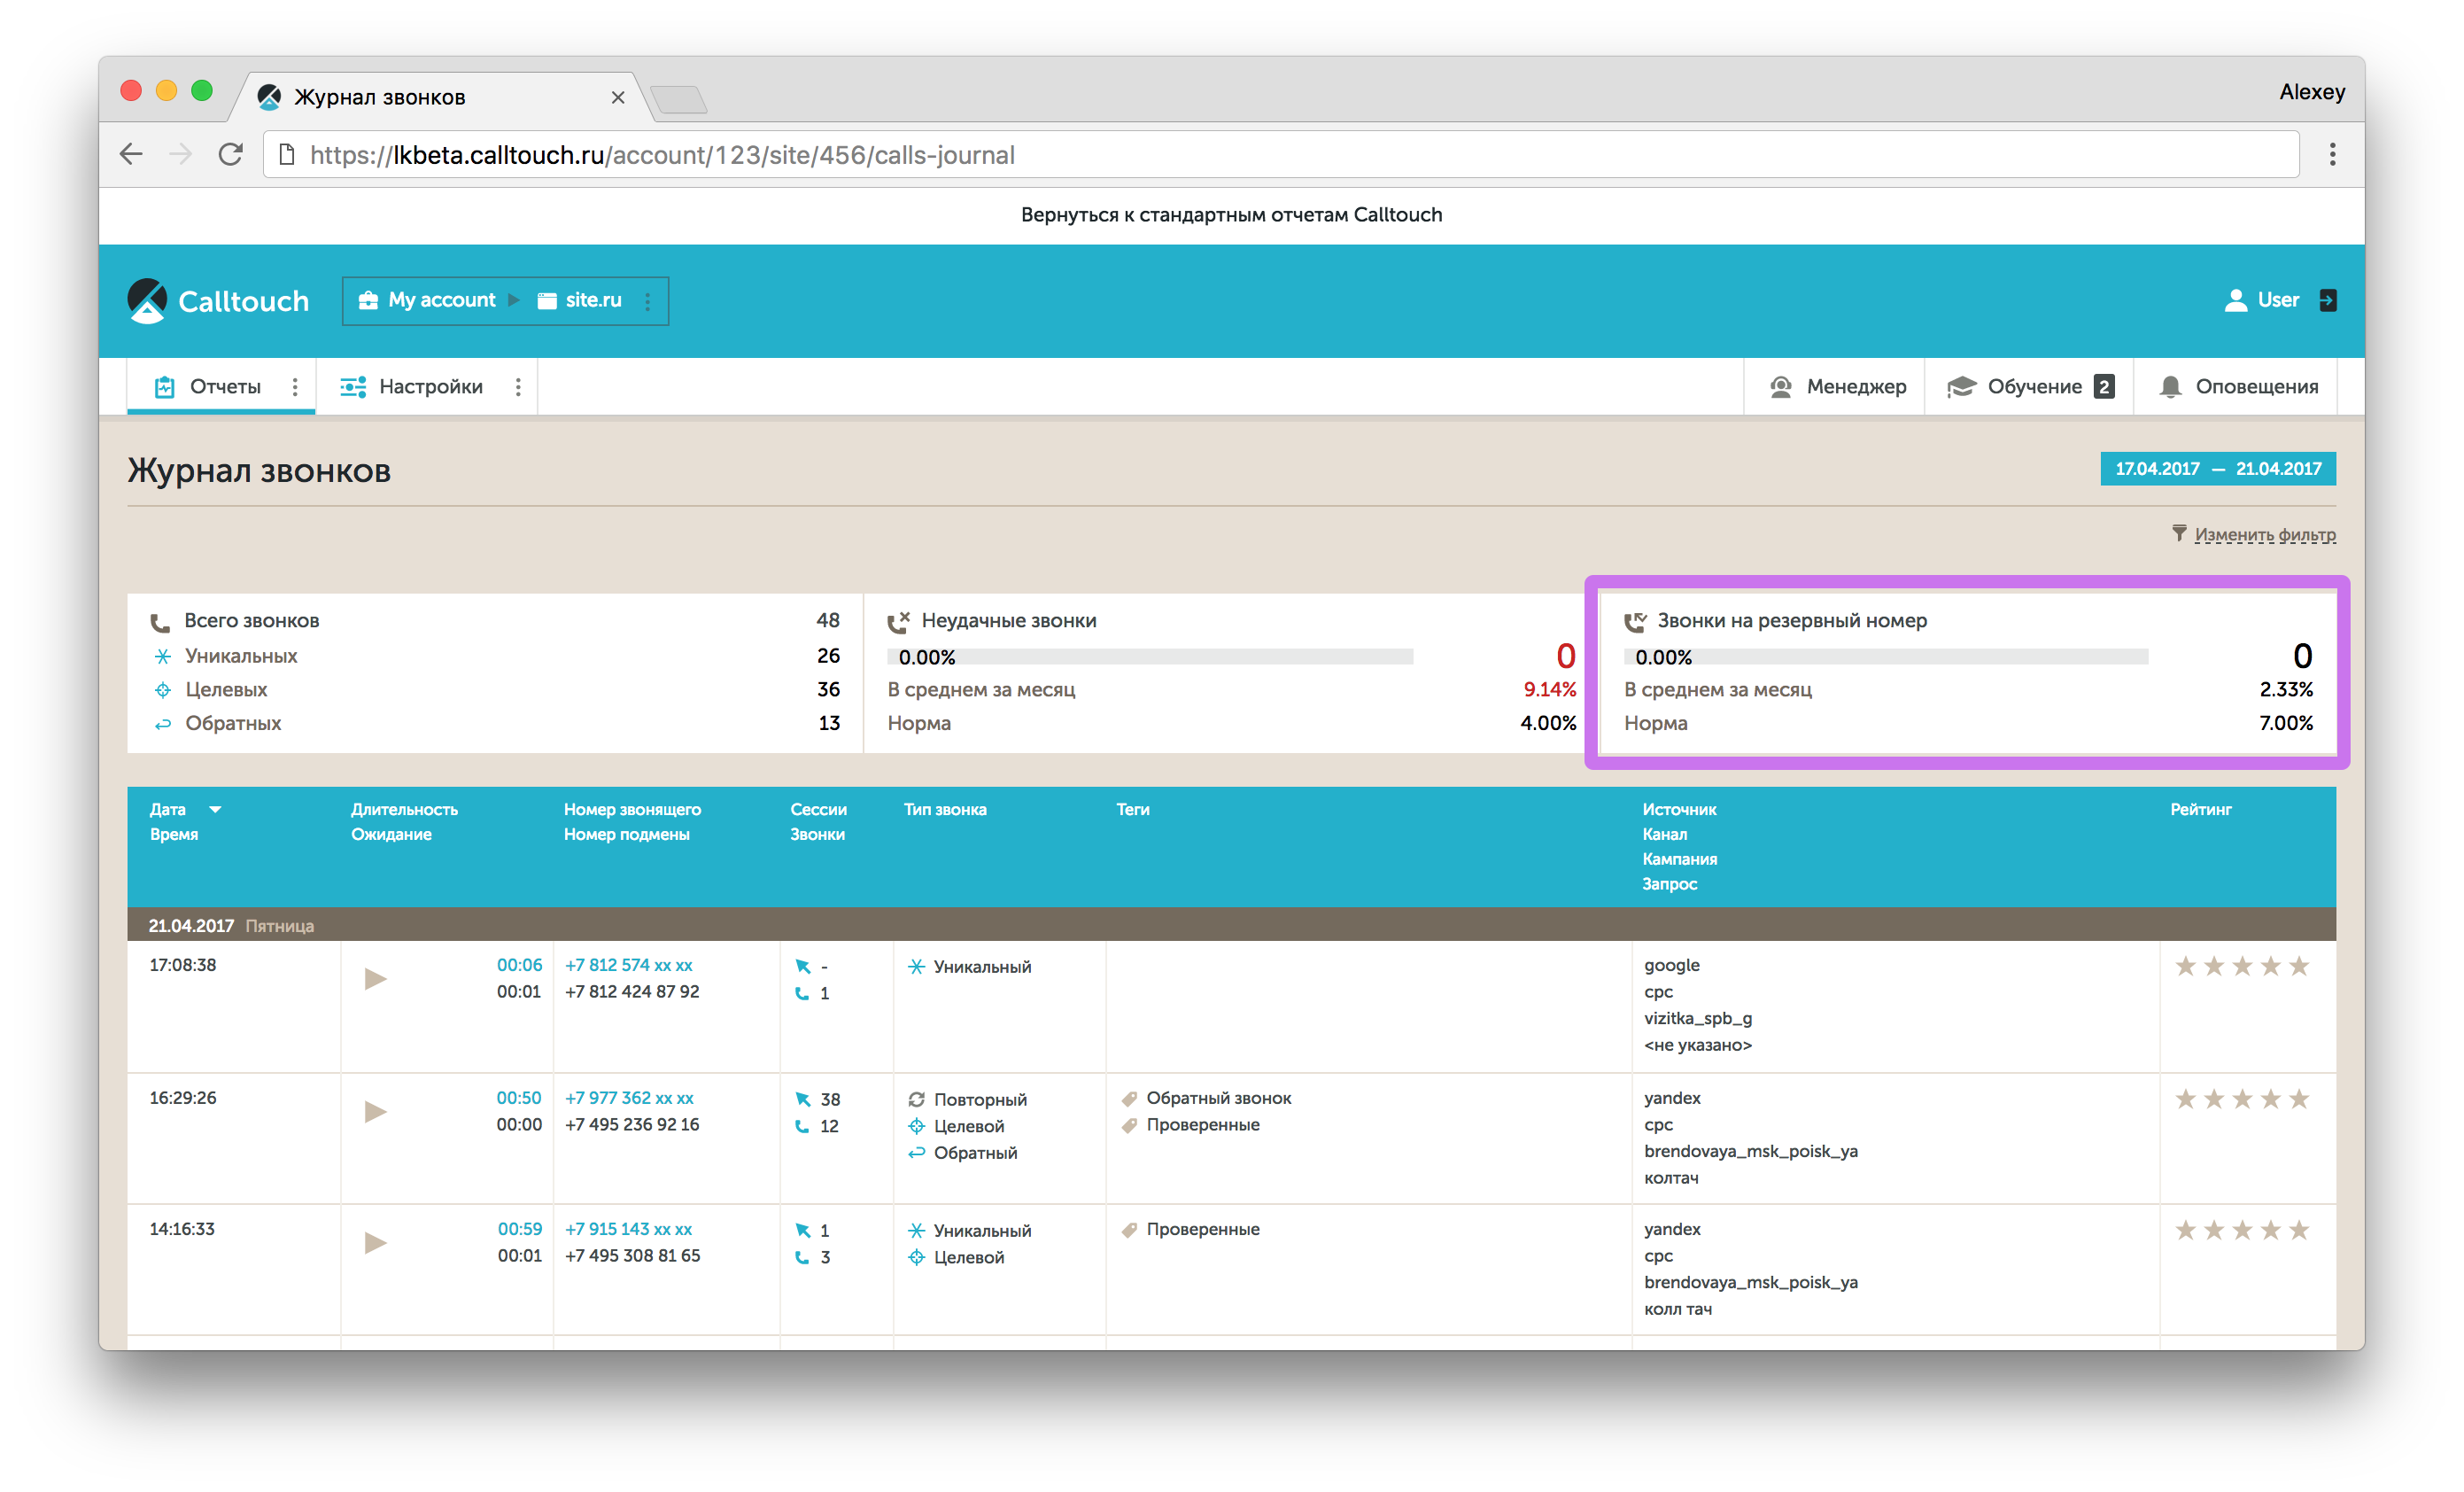
Task: Click the browser back arrow
Action: coord(131,154)
